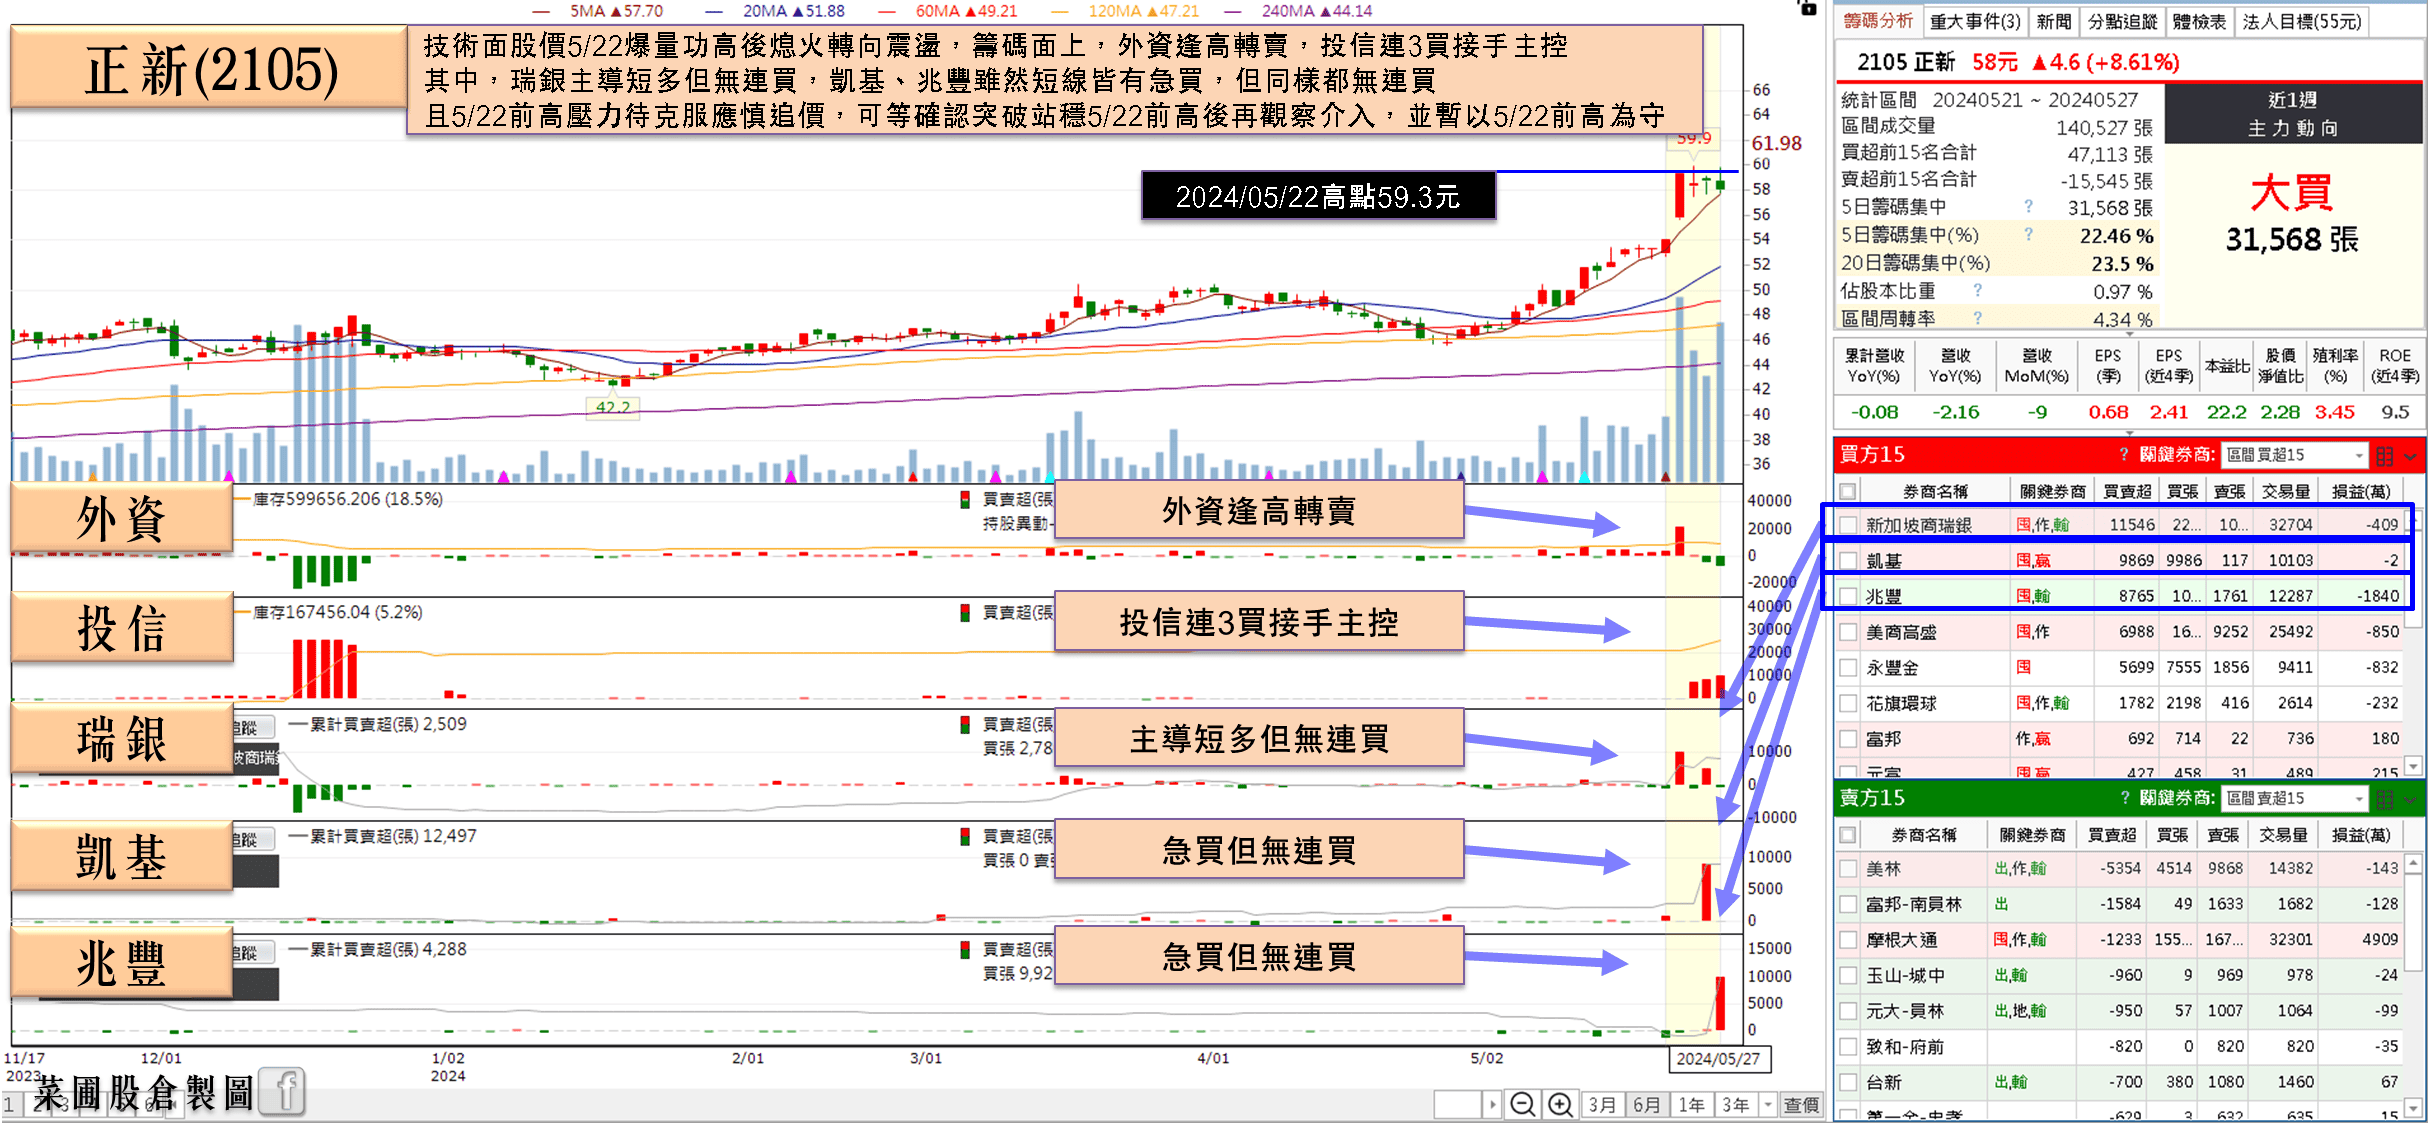Switch to 重大事件(3) tab
The image size is (2428, 1146).
(x=1975, y=21)
